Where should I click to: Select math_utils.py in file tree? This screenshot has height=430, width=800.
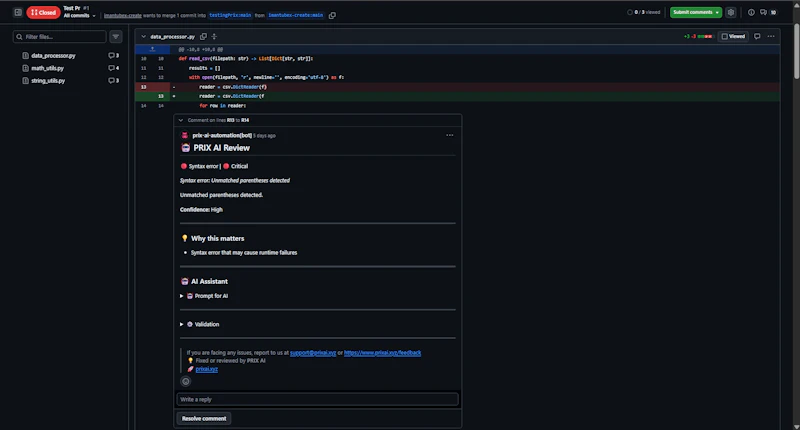coord(47,68)
